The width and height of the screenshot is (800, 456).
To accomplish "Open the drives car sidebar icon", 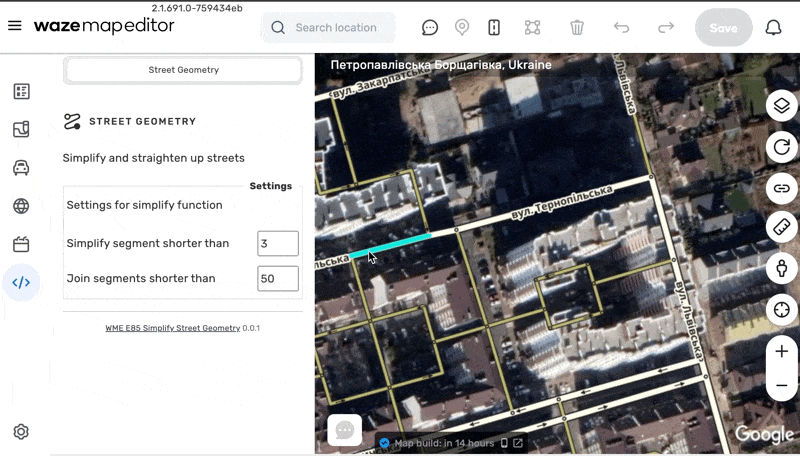I will [21, 167].
